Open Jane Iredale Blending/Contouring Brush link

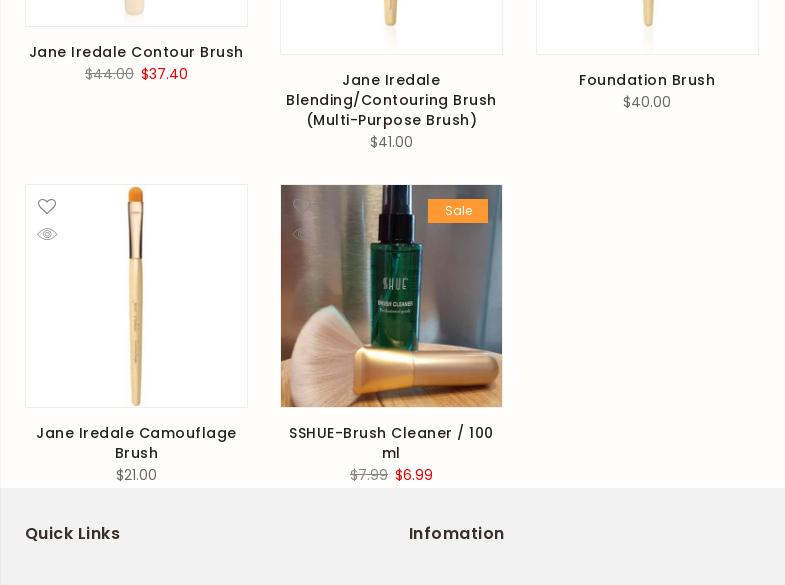pyautogui.click(x=391, y=100)
